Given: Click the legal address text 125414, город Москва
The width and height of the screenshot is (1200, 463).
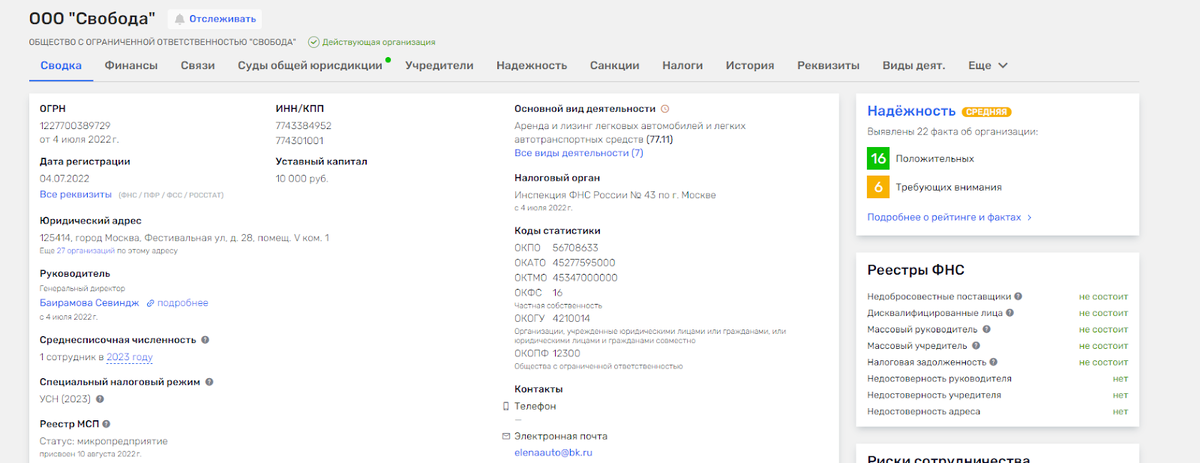Looking at the screenshot, I should pyautogui.click(x=184, y=238).
